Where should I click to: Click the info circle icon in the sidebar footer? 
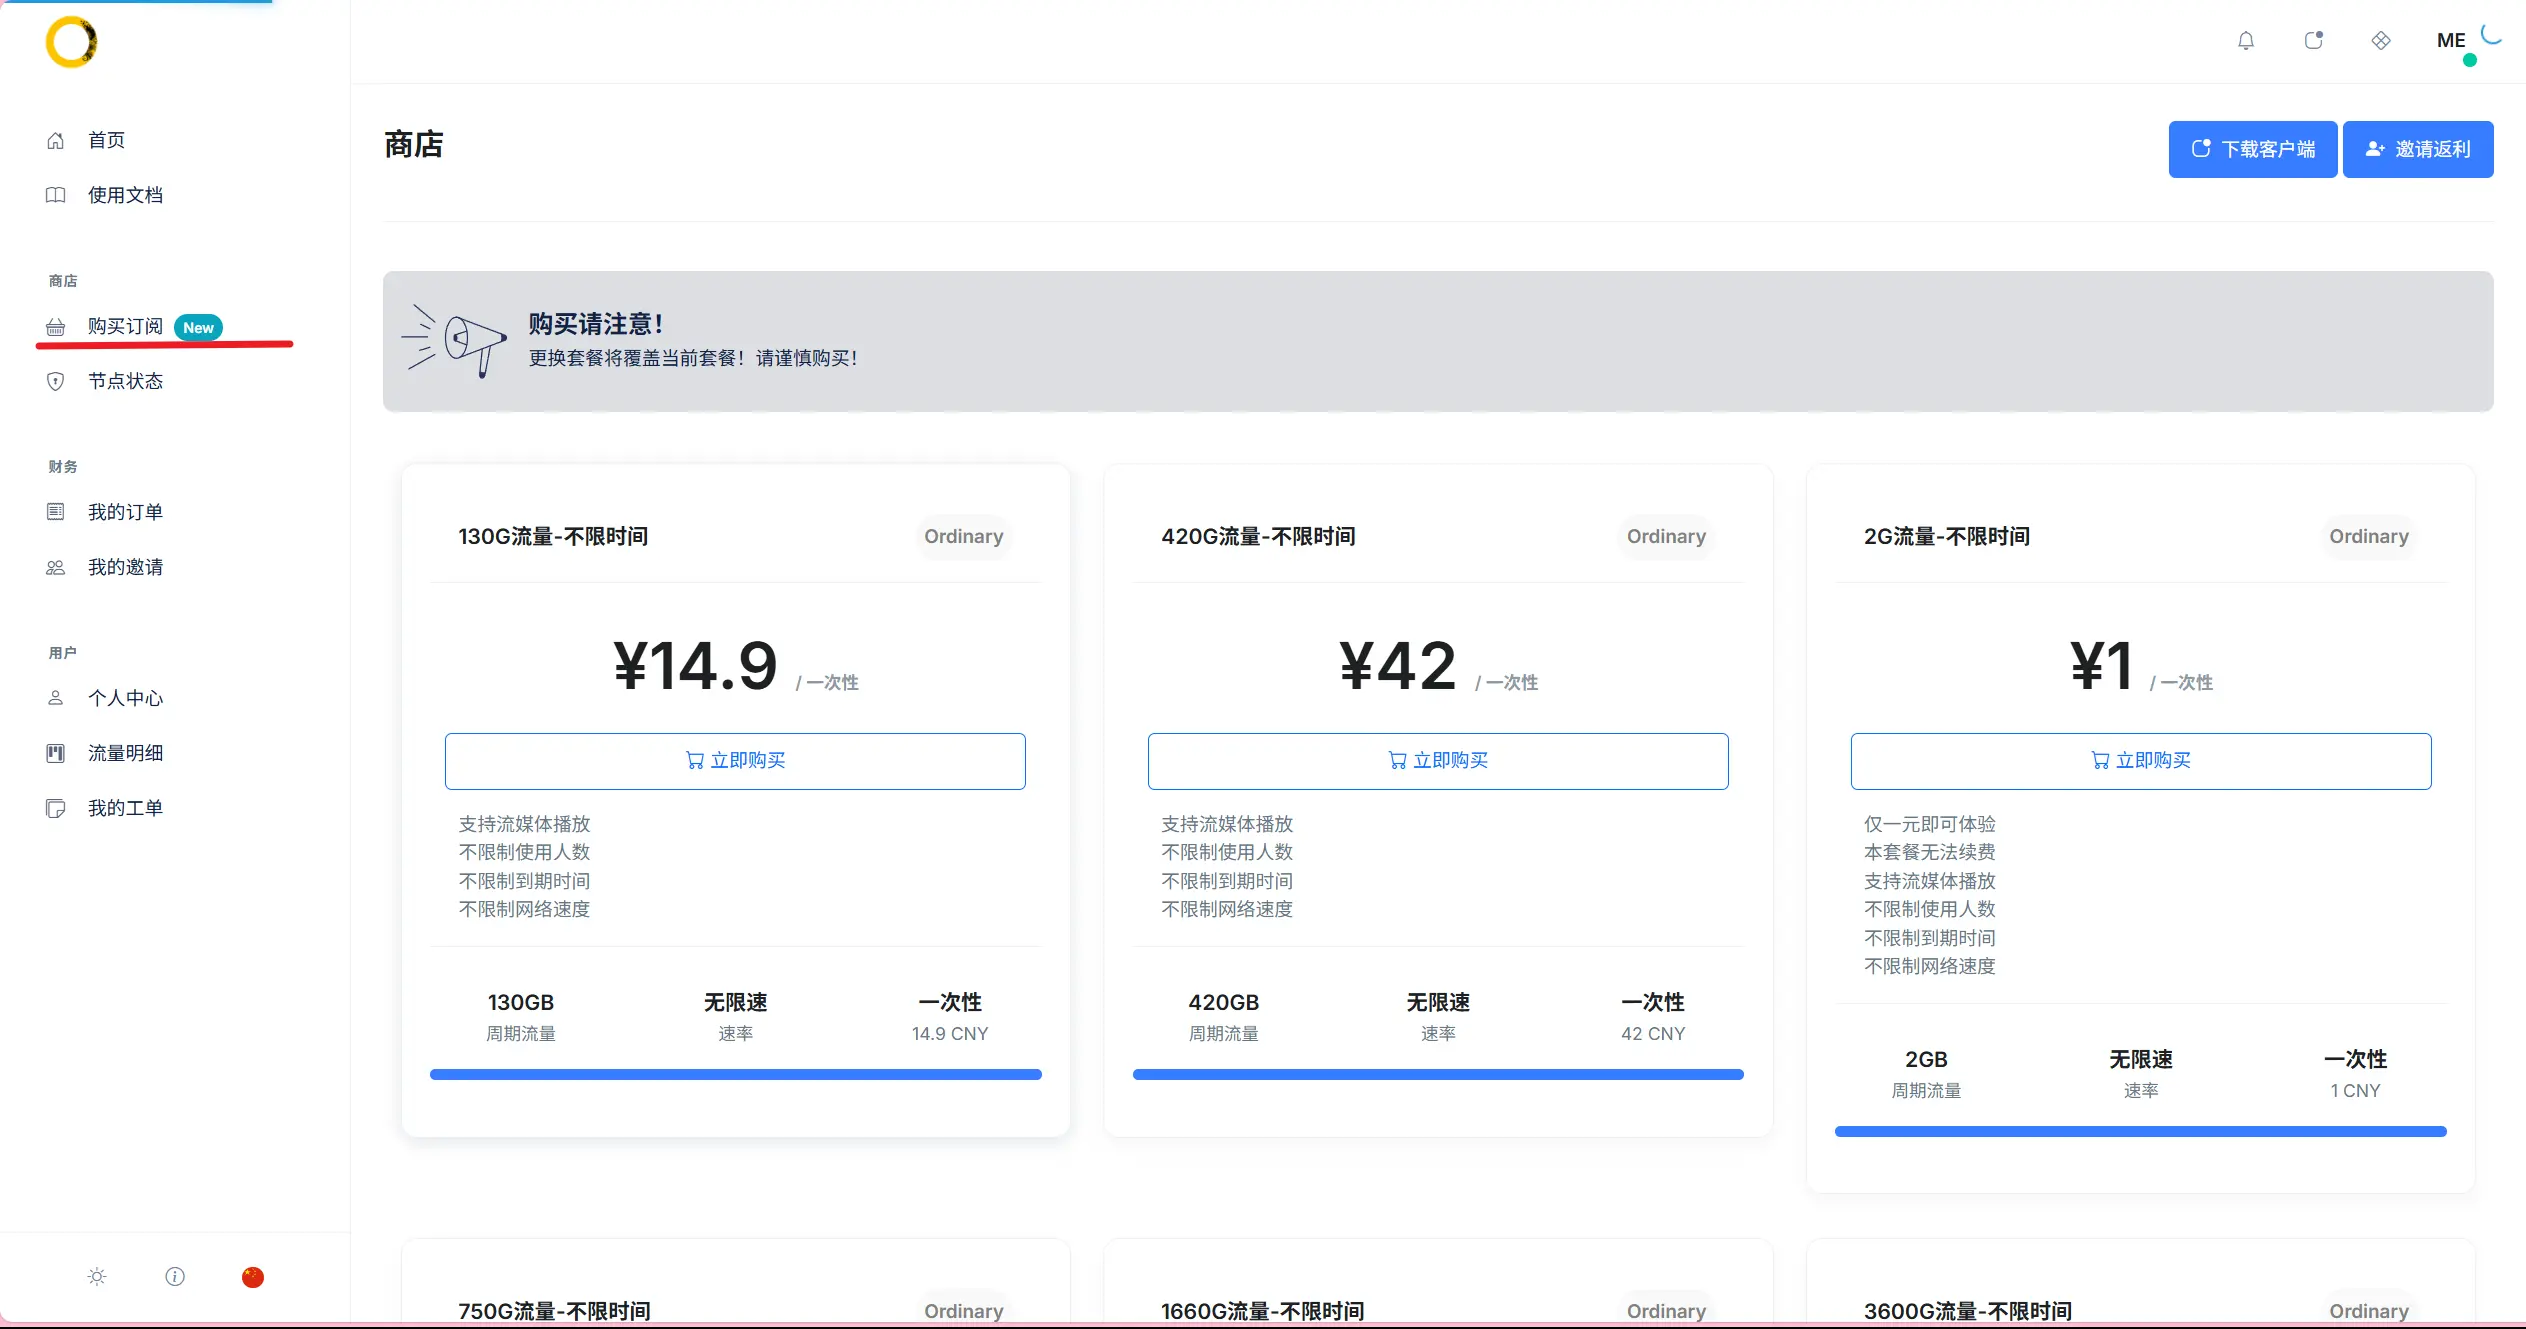[175, 1277]
